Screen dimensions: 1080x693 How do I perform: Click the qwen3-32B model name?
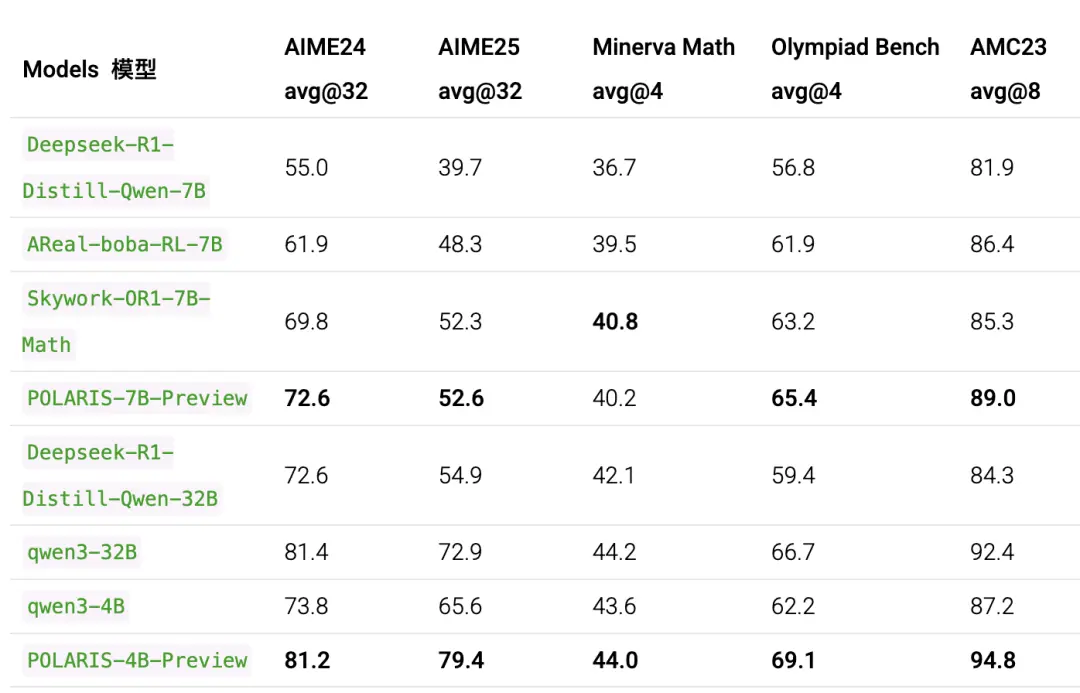point(81,552)
